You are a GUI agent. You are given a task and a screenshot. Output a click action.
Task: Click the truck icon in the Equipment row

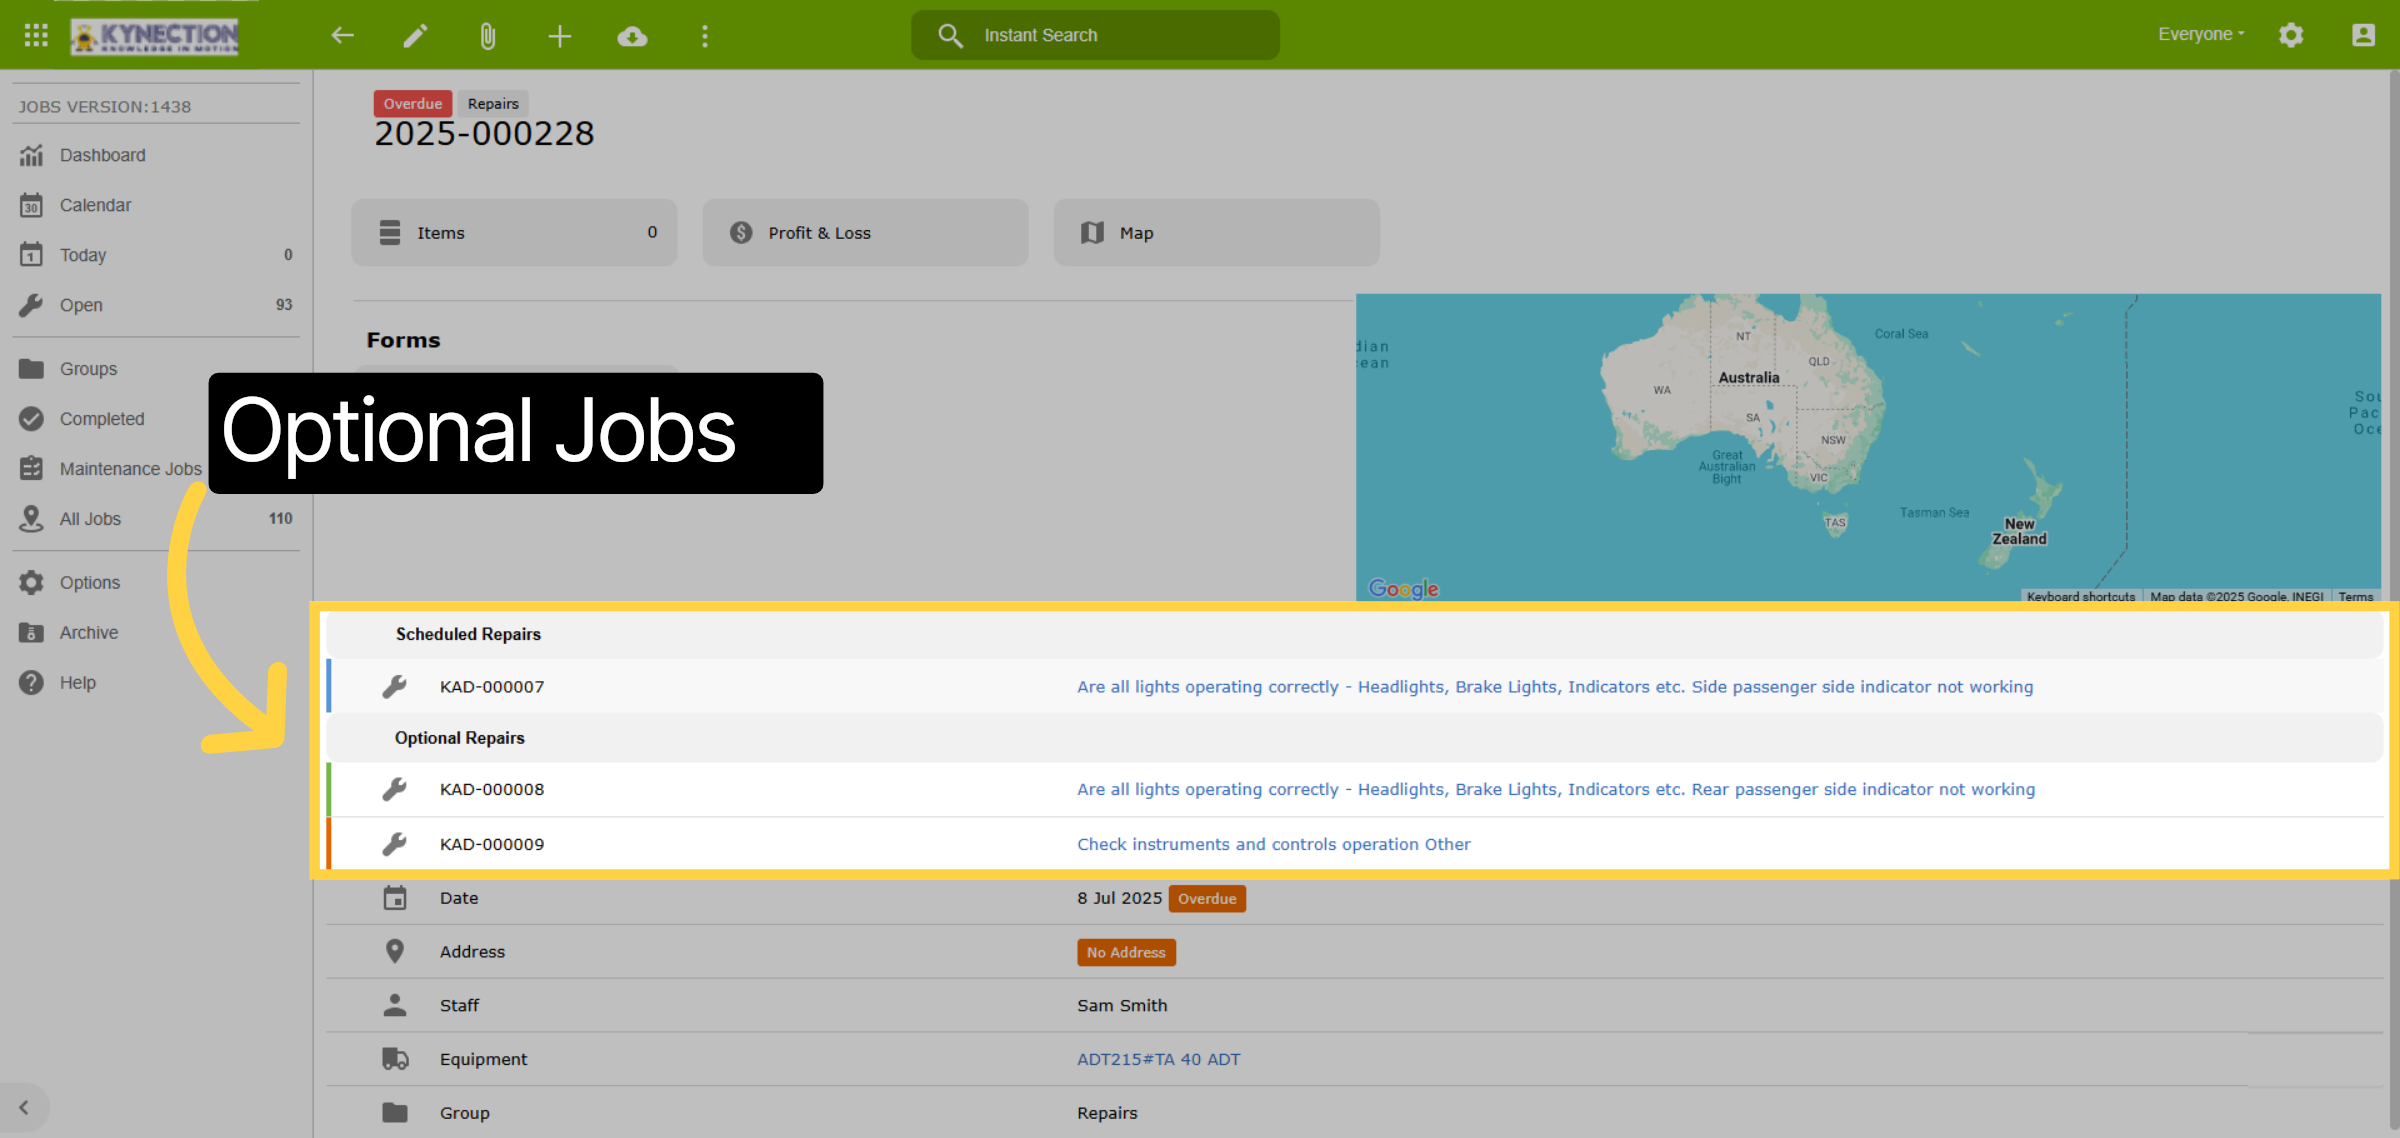(x=395, y=1059)
